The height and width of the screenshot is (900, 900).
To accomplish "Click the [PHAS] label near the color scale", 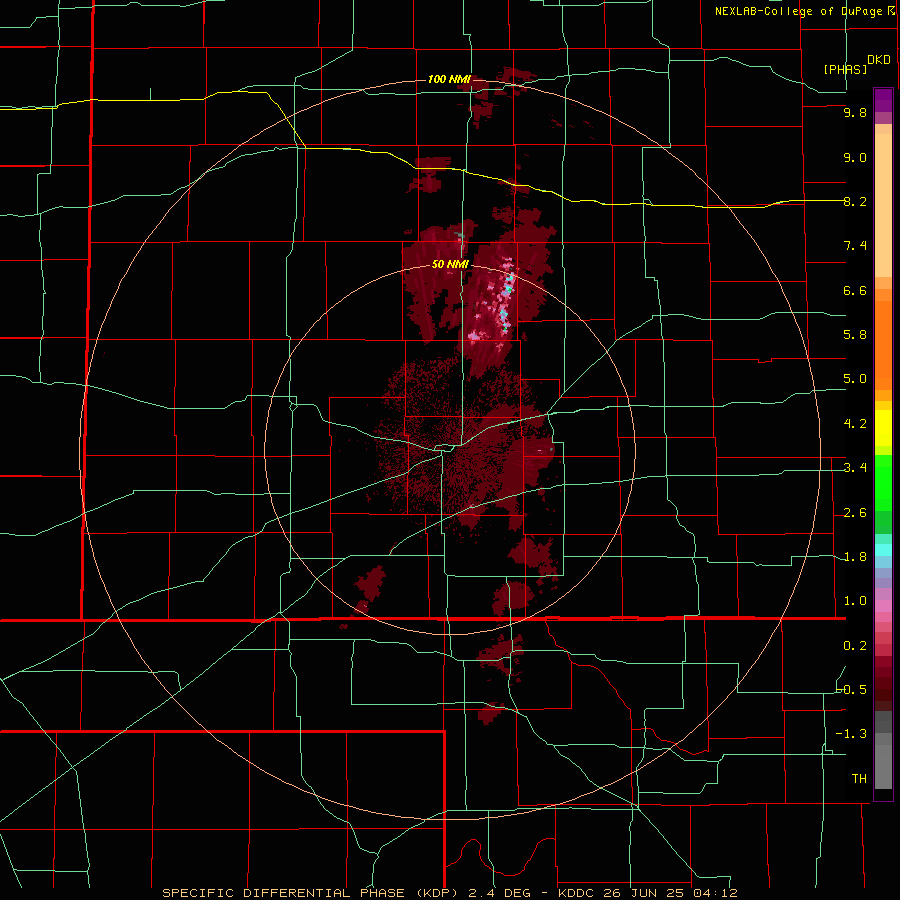I will (x=845, y=70).
